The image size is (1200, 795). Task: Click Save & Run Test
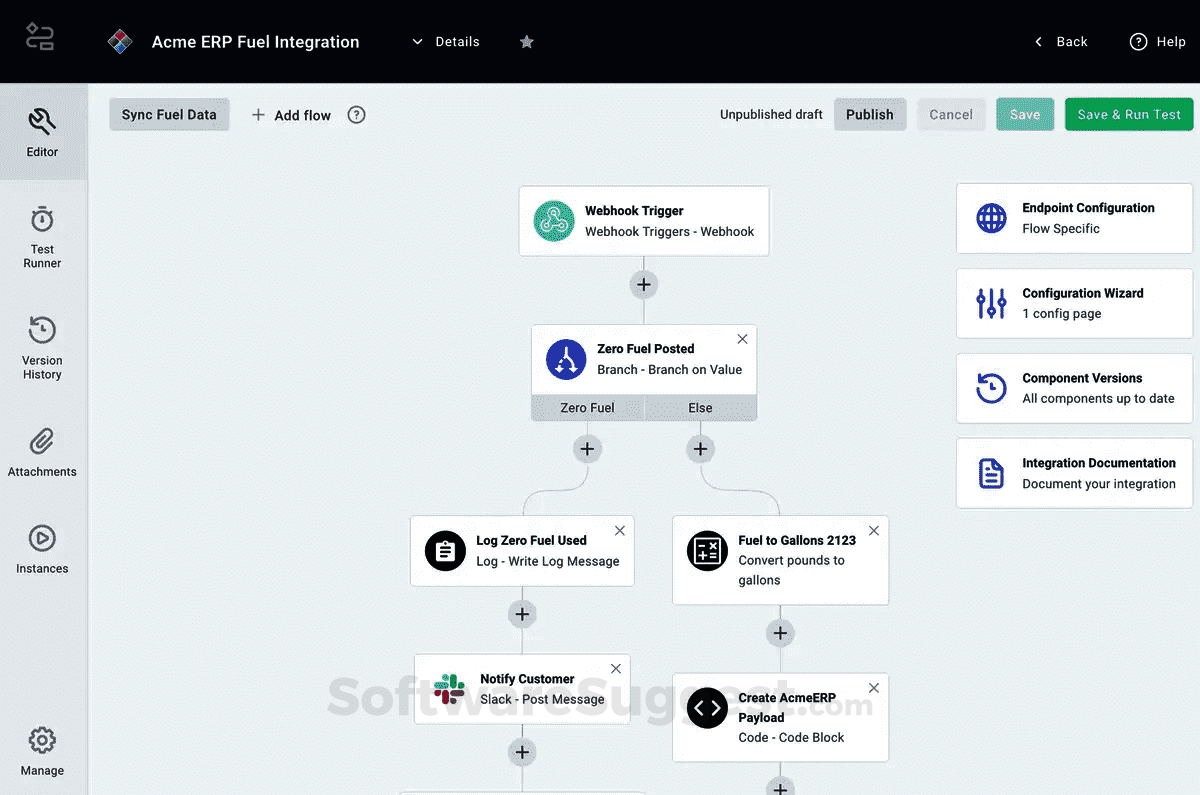pyautogui.click(x=1128, y=114)
